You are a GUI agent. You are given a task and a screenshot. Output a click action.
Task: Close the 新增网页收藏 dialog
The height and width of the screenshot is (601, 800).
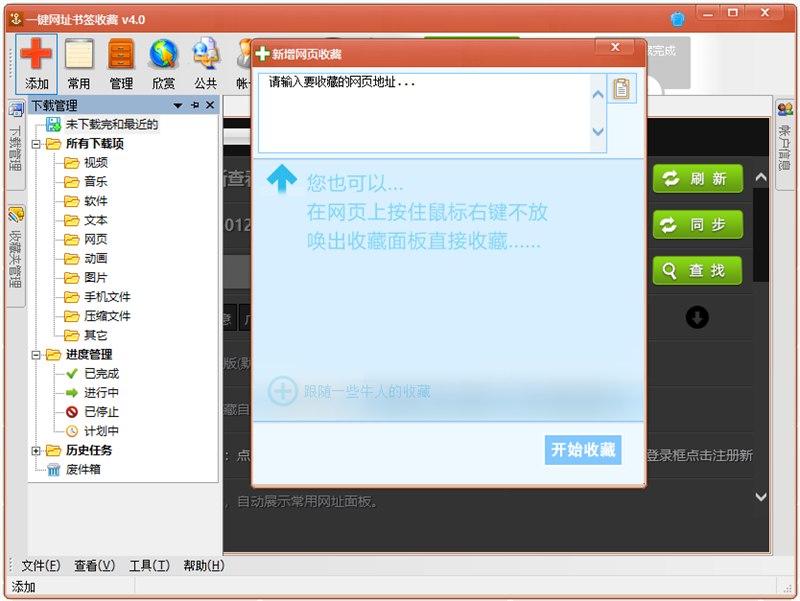615,47
